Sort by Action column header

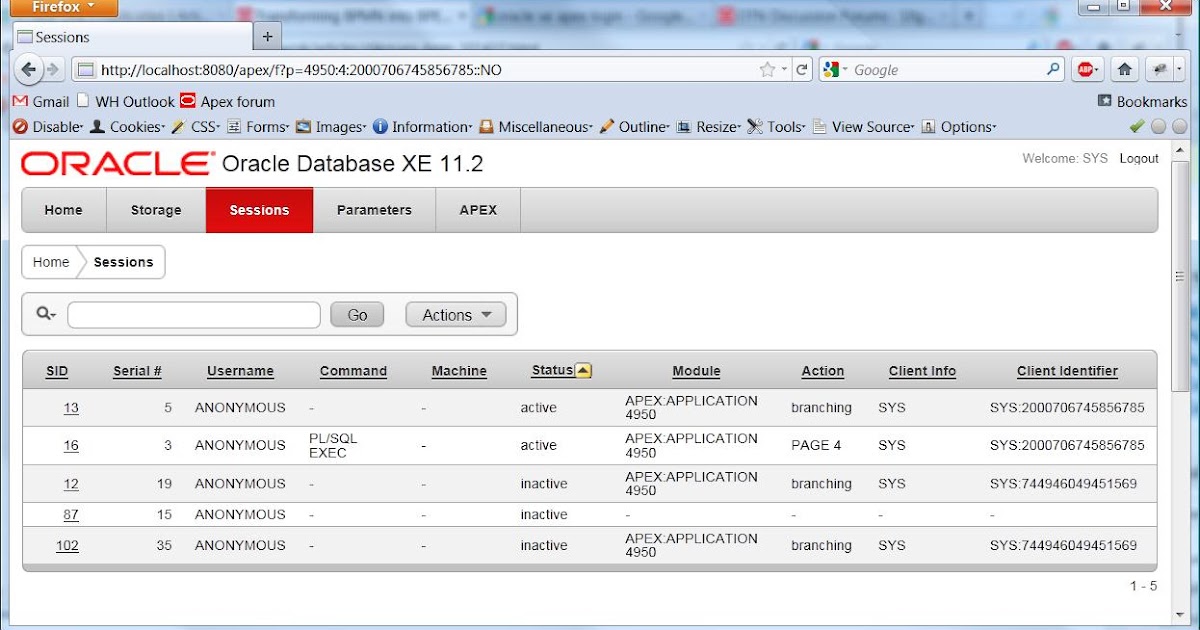823,371
